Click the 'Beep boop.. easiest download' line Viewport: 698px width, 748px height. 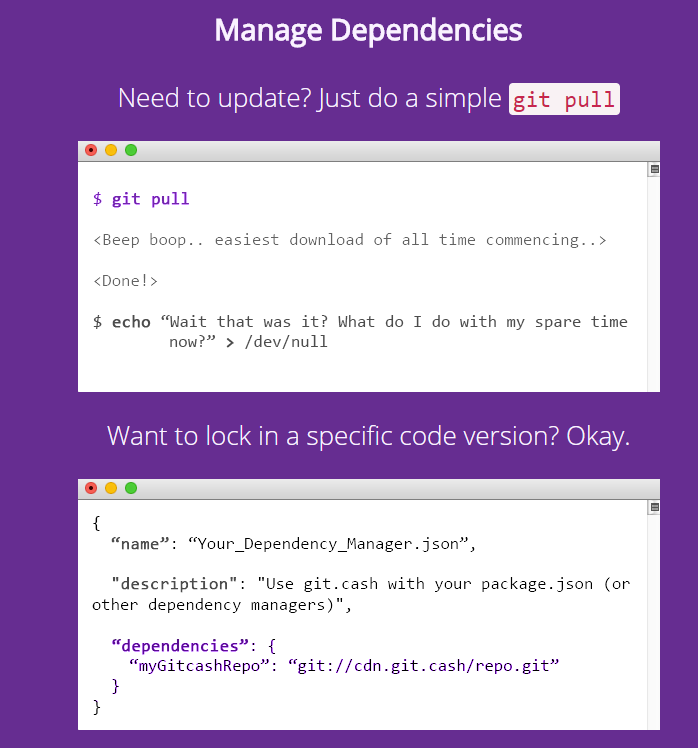pos(350,240)
